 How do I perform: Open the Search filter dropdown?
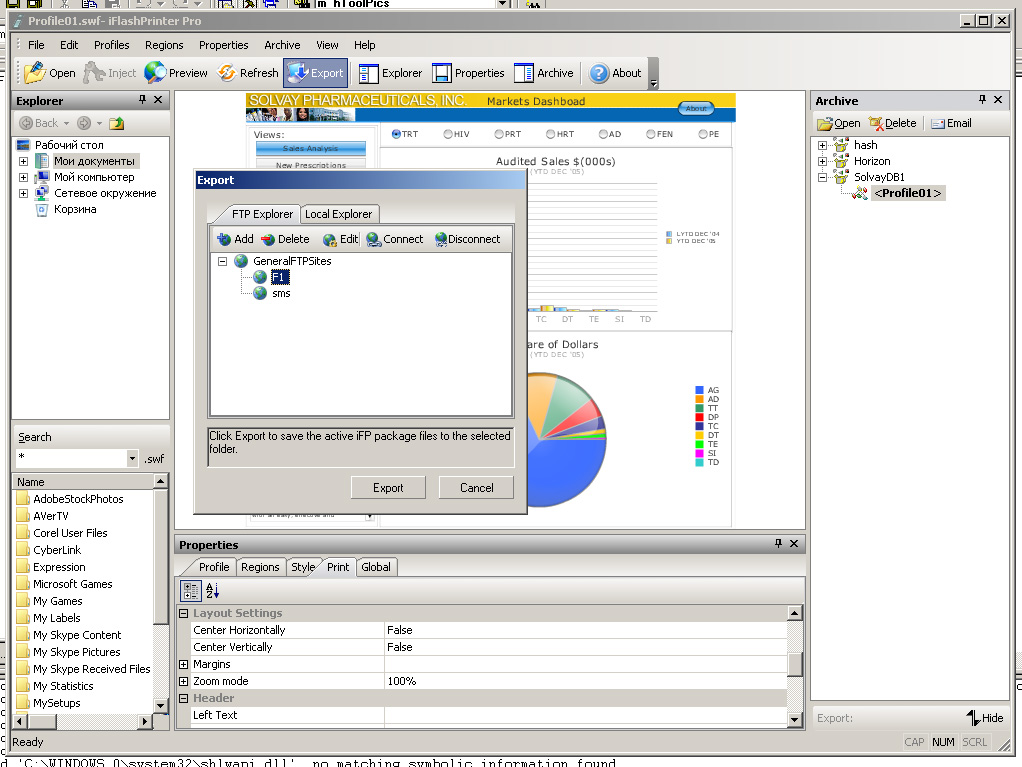(x=132, y=459)
